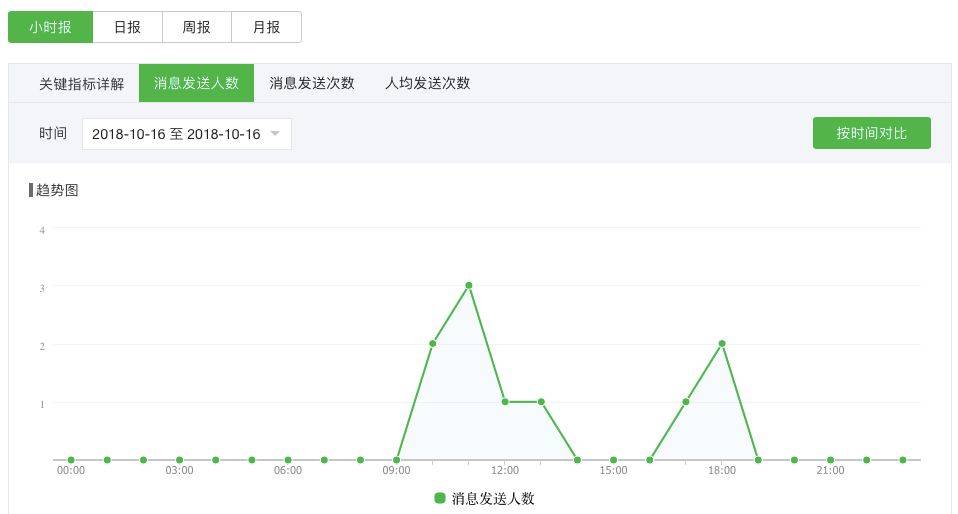This screenshot has width=958, height=514.
Task: Switch to 月报 monthly report
Action: [266, 28]
